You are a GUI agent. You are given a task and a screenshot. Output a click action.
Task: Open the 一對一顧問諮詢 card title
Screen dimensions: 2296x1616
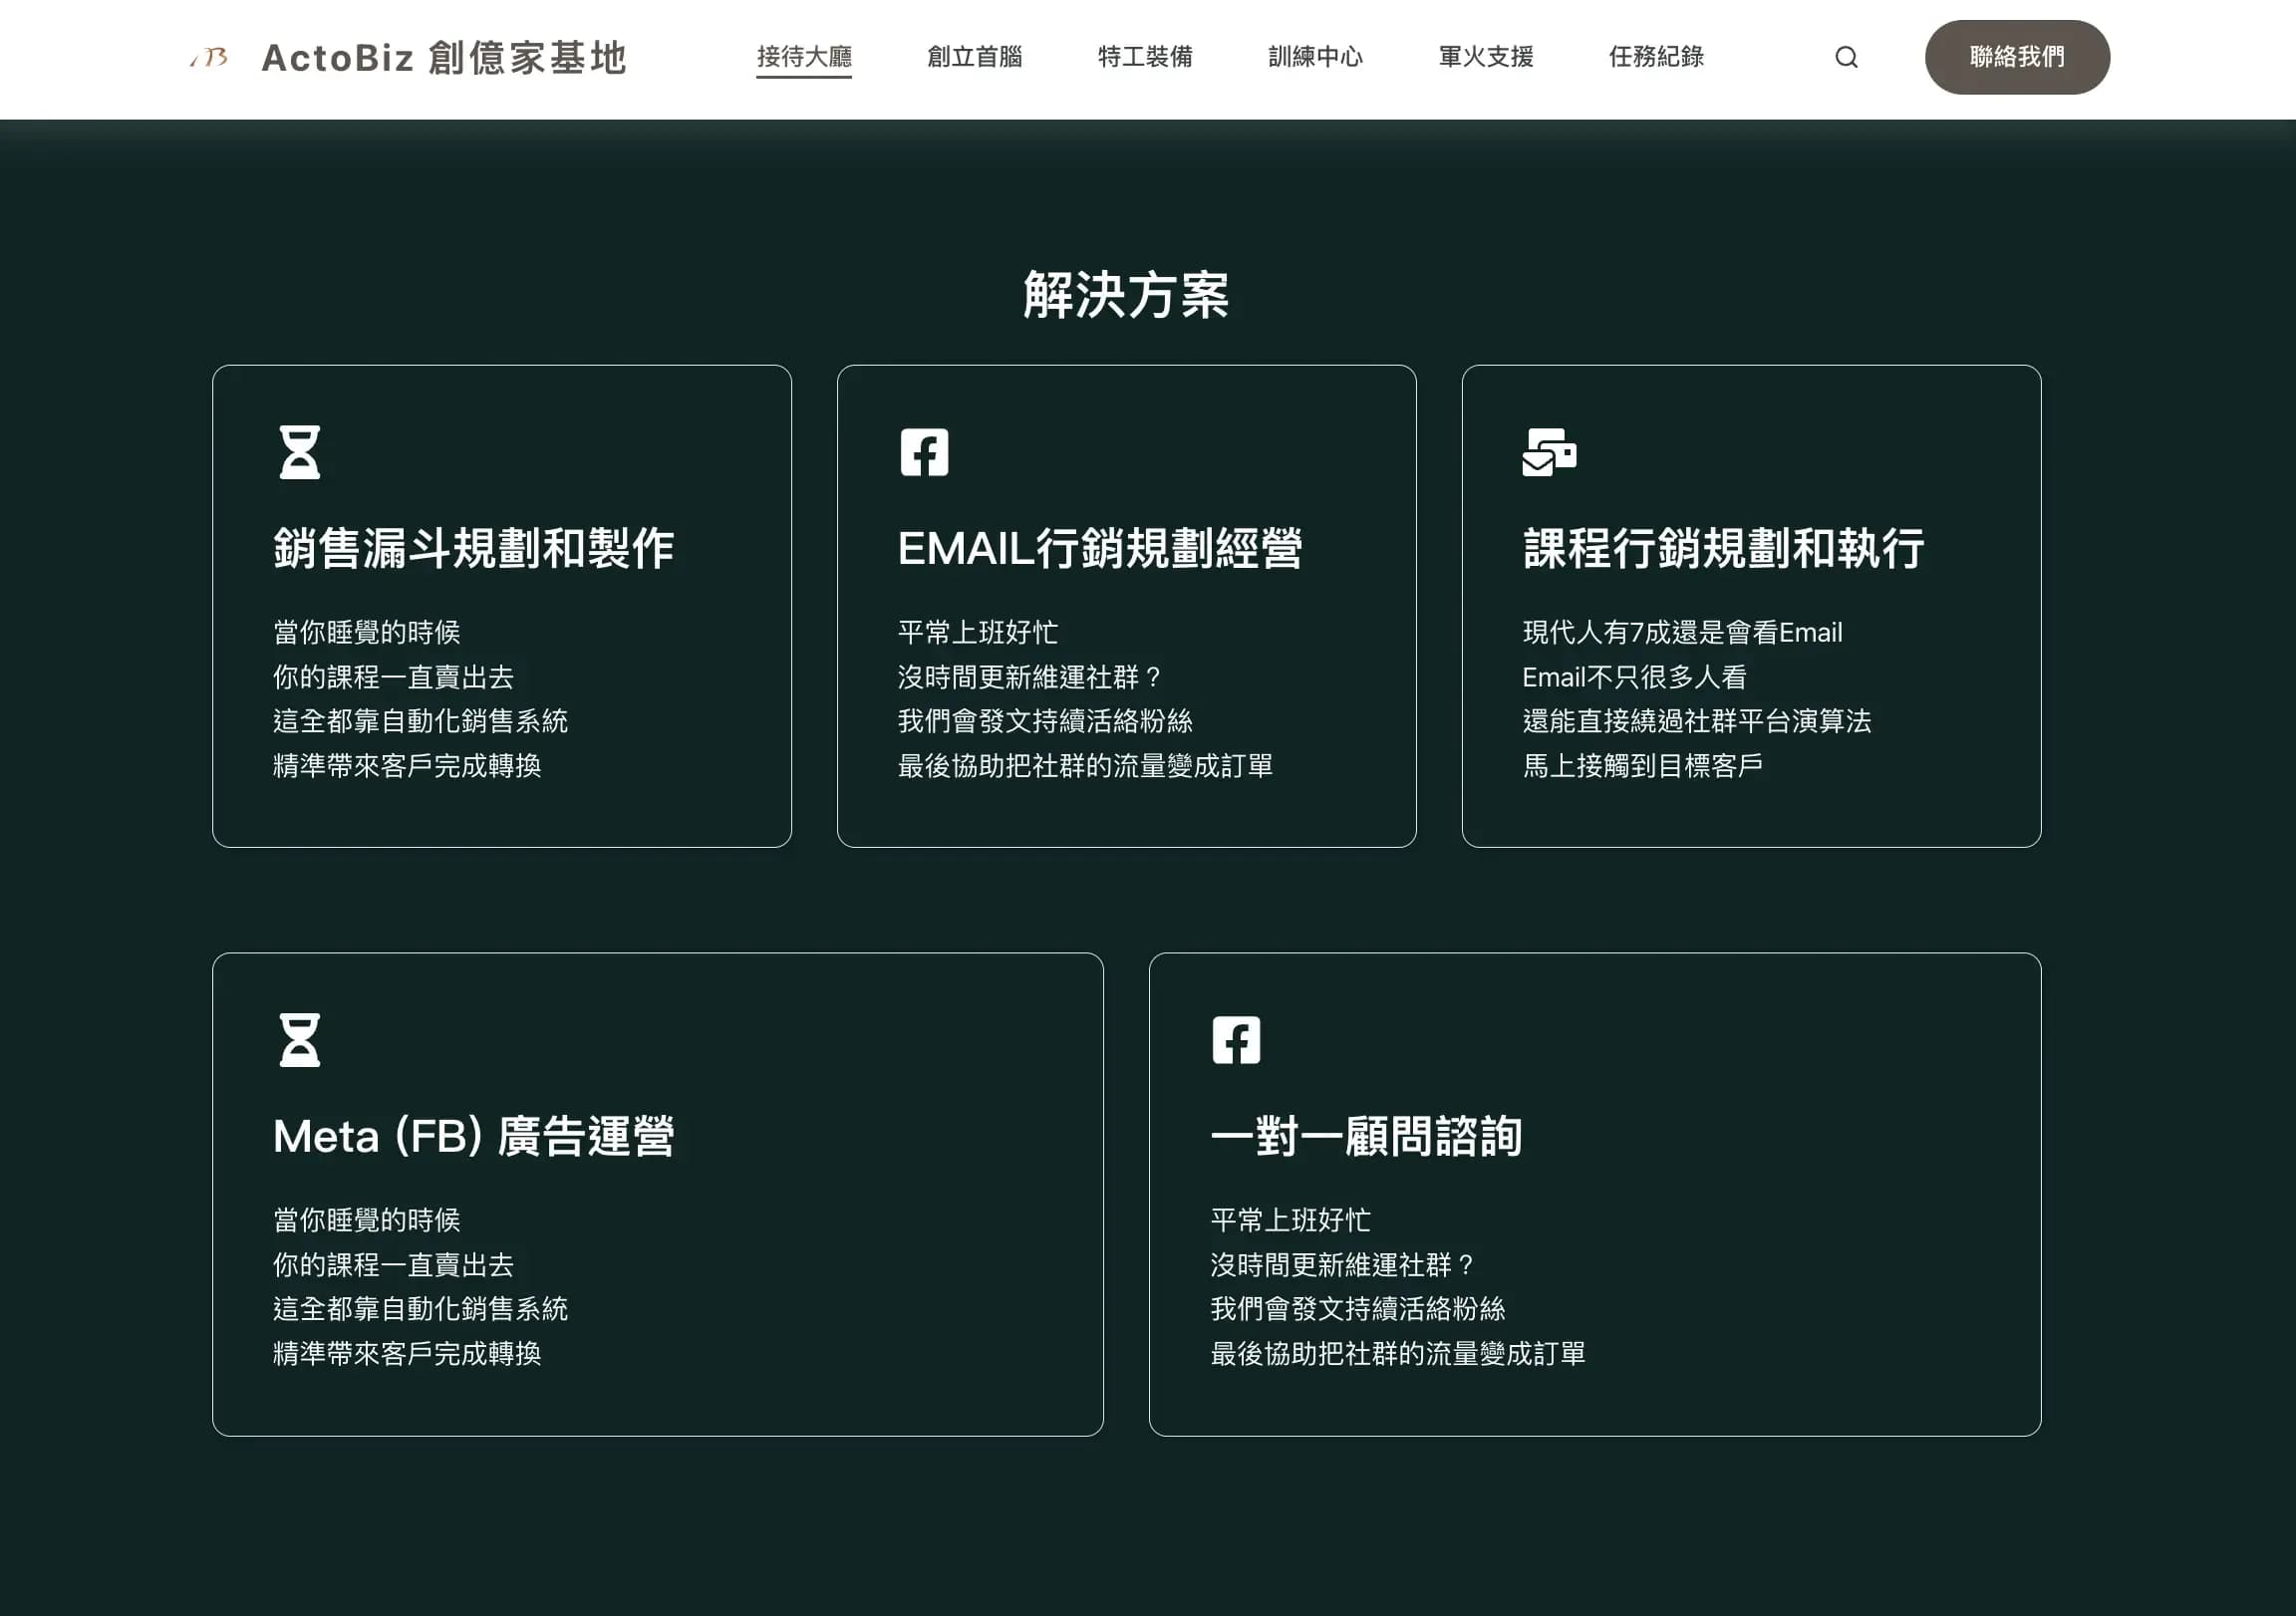[x=1366, y=1136]
